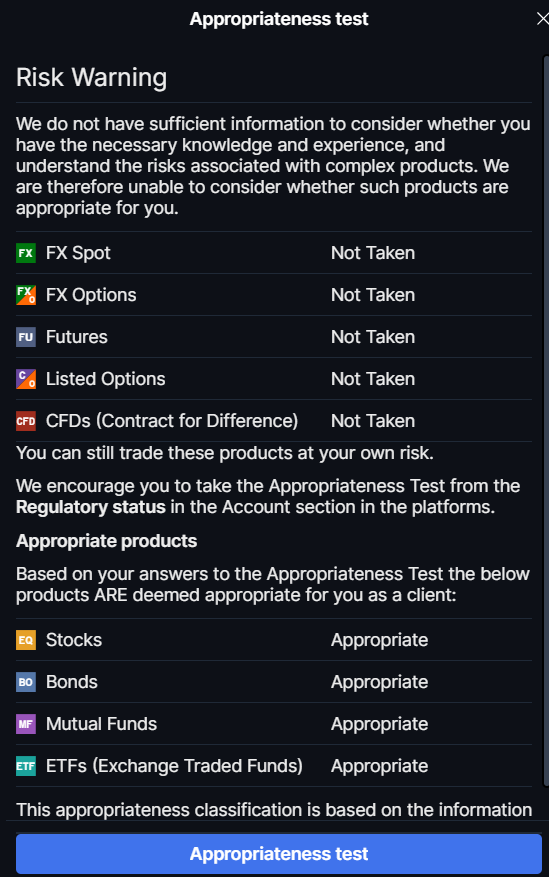
Task: Close the Appropriateness test dialog
Action: click(x=542, y=19)
